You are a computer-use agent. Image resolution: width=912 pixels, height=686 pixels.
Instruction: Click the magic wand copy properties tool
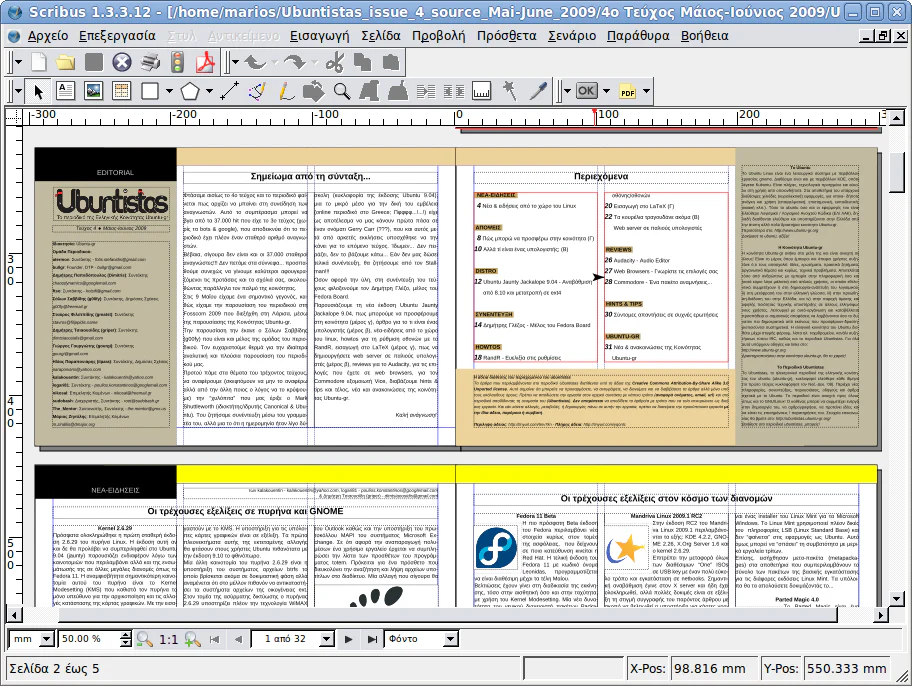click(510, 91)
